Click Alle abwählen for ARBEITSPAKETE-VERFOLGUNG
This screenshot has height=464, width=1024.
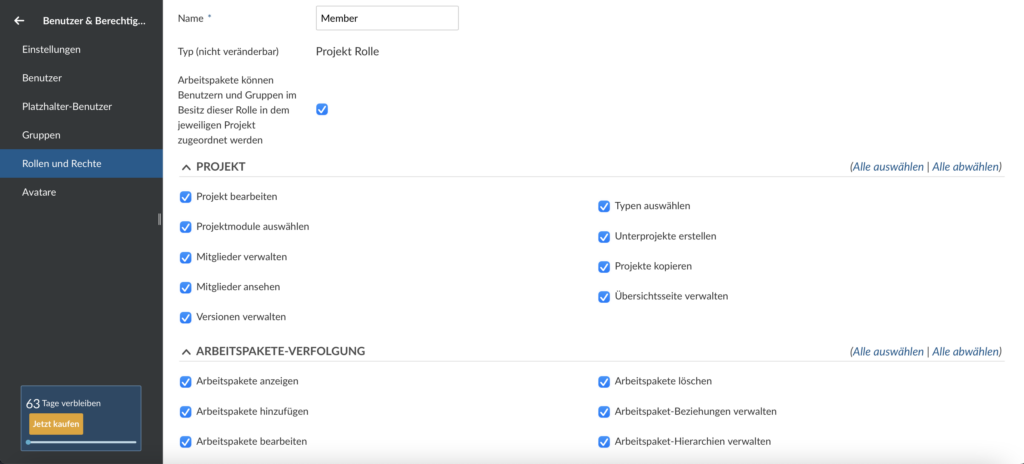coord(966,352)
